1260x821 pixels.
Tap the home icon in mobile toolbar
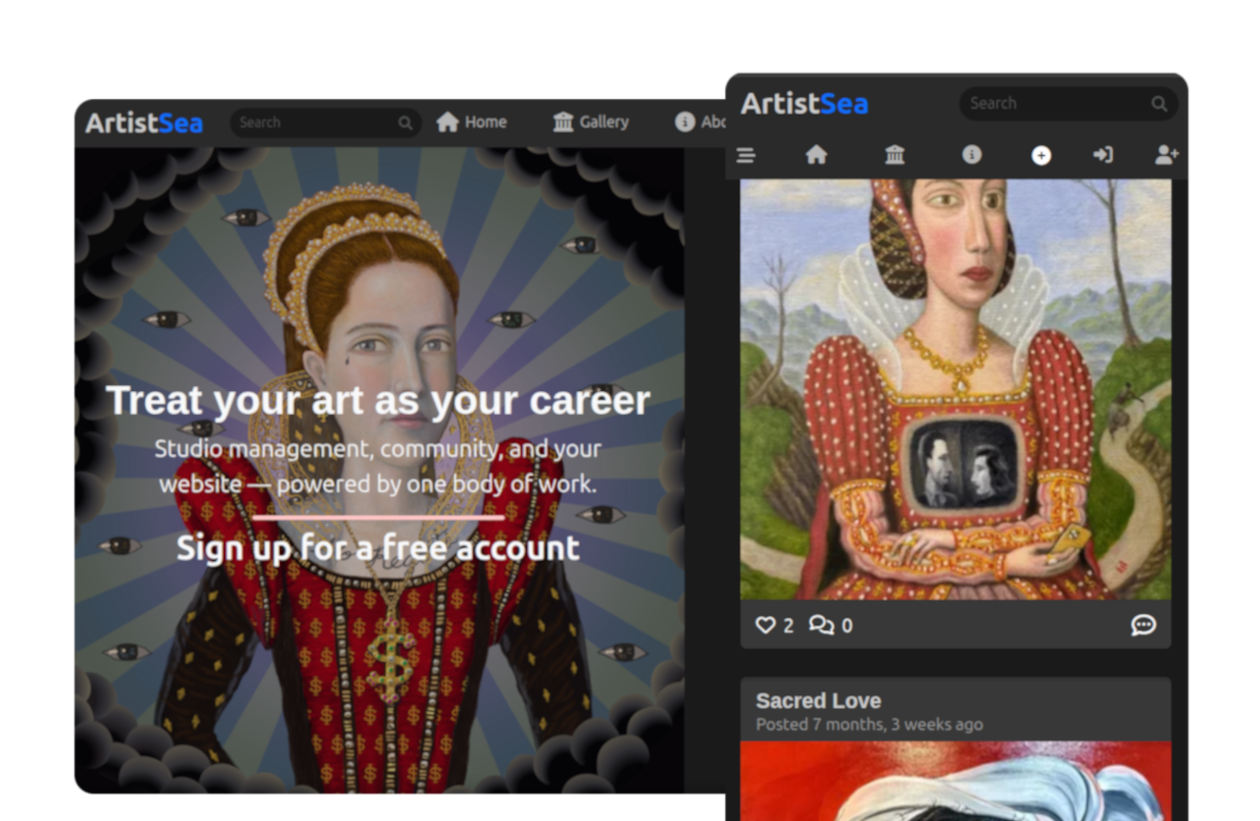tap(817, 155)
